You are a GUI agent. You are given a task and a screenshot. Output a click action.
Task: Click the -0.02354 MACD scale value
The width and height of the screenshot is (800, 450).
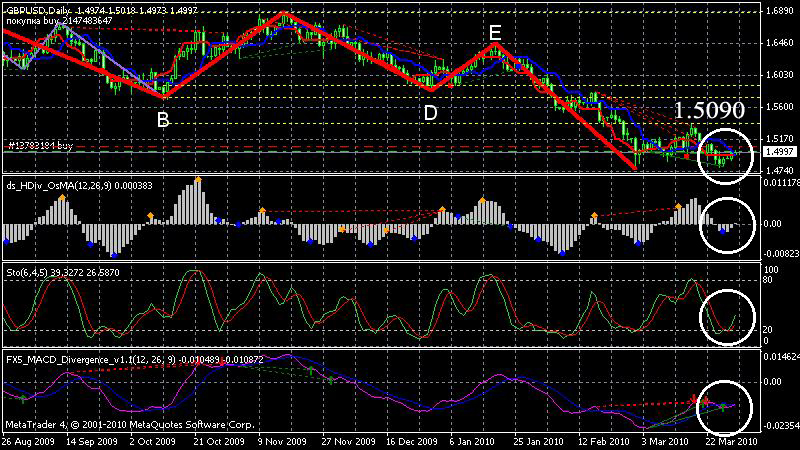(781, 426)
